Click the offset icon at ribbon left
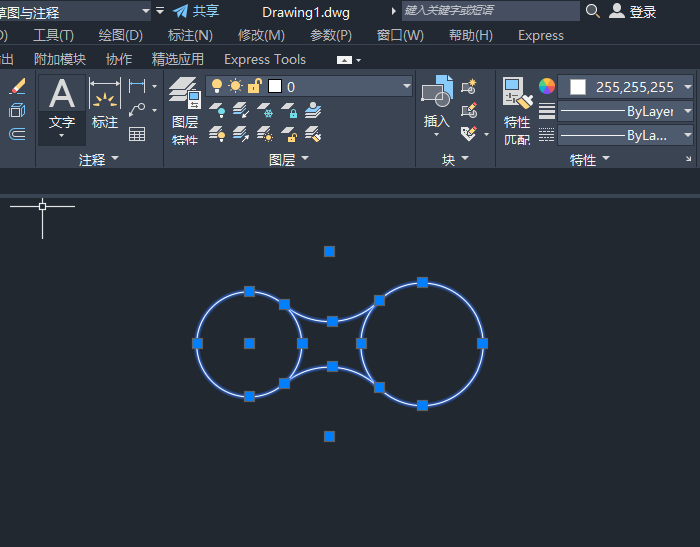The image size is (700, 547). tap(17, 134)
